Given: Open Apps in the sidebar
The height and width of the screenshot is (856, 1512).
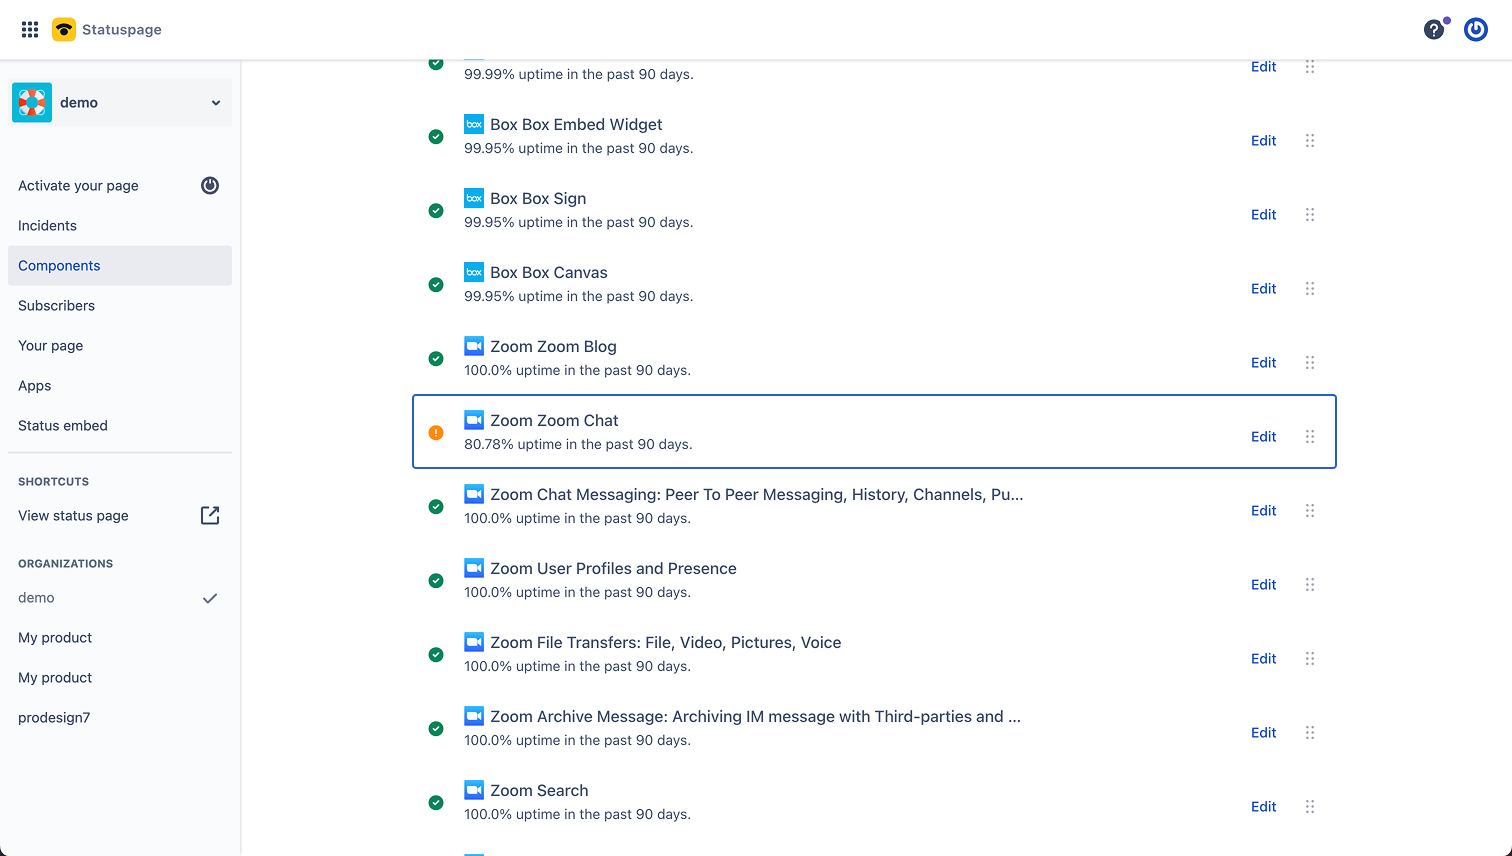Looking at the screenshot, I should 120,386.
